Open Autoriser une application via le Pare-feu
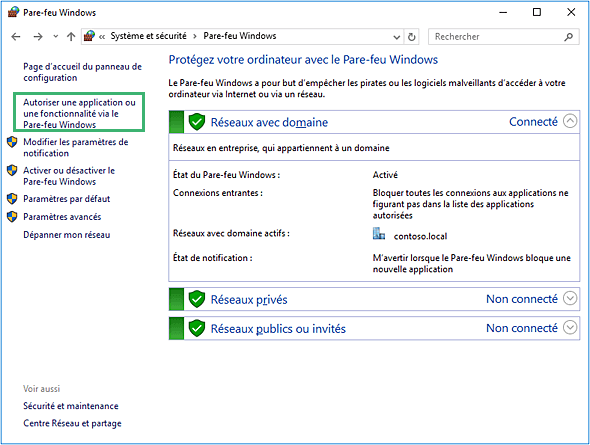Image resolution: width=590 pixels, height=445 pixels. (x=79, y=113)
